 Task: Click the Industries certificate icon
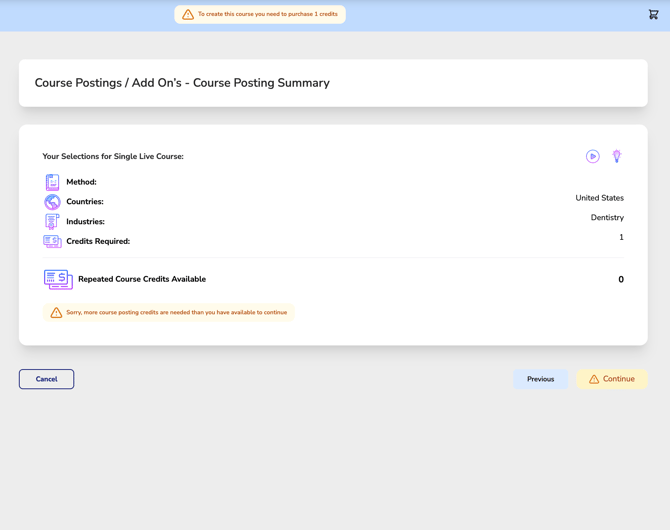pos(52,221)
